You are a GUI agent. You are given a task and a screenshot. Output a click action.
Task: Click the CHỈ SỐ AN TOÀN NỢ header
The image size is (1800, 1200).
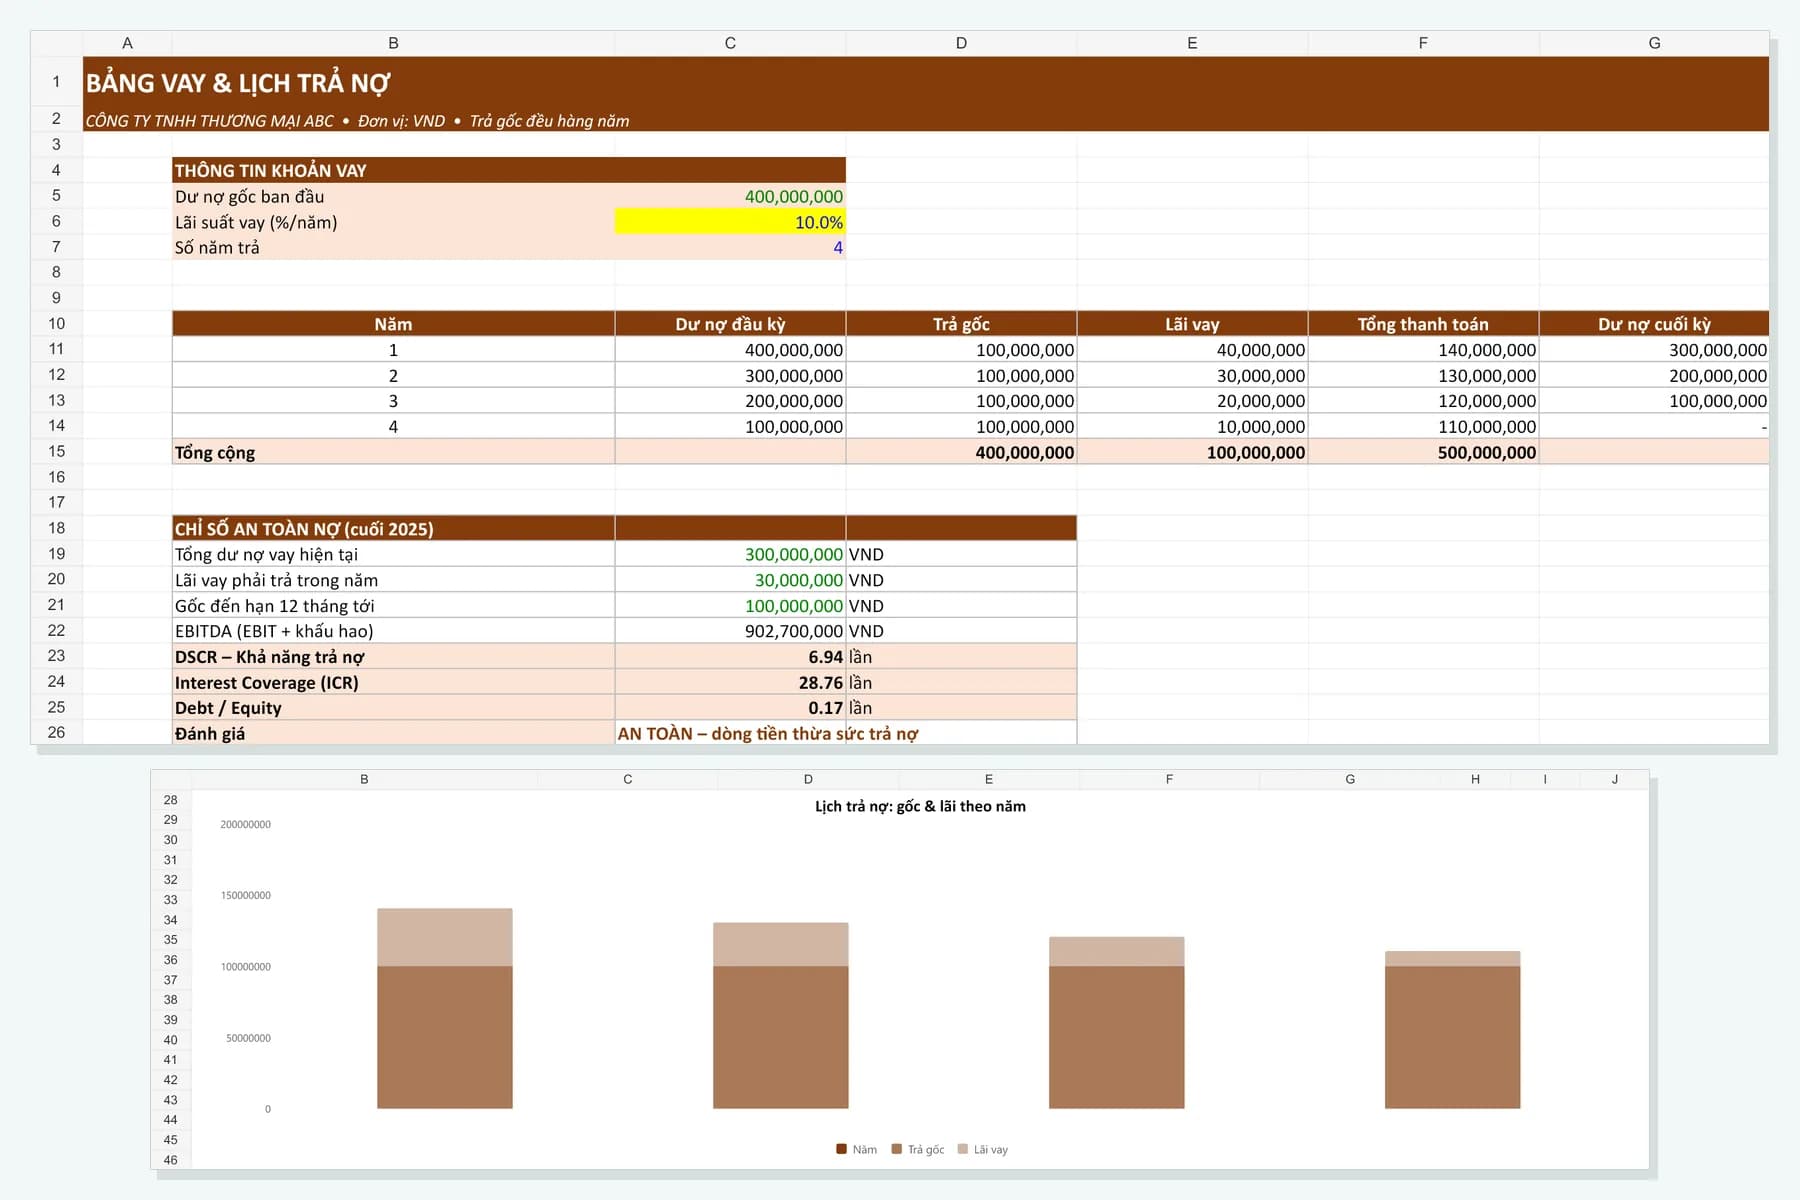[393, 528]
